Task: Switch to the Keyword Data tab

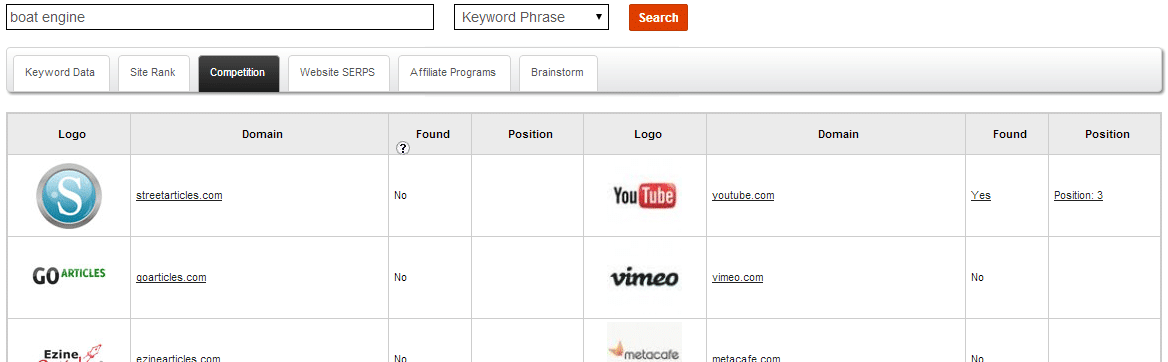Action: pyautogui.click(x=60, y=73)
